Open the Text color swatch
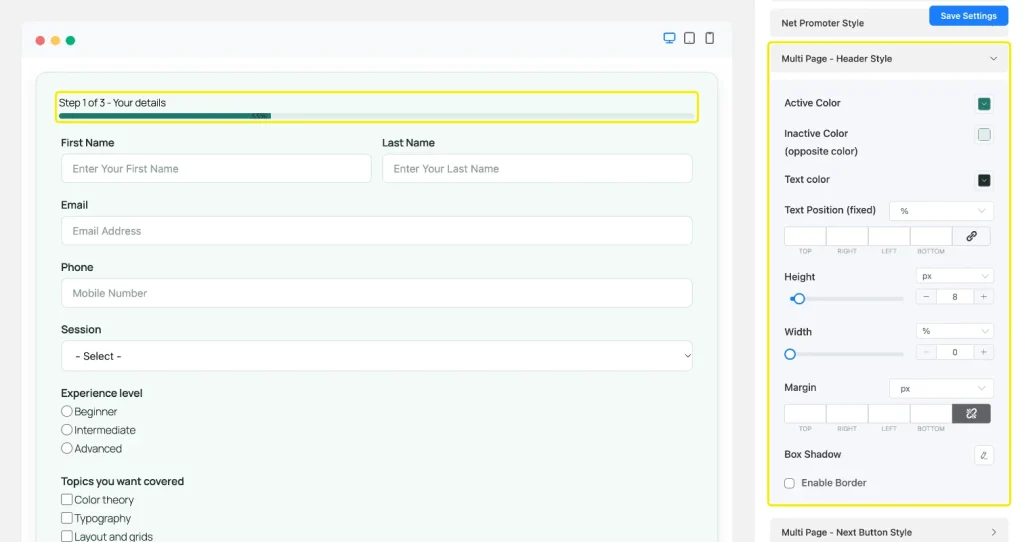The height and width of the screenshot is (542, 1024). (984, 180)
